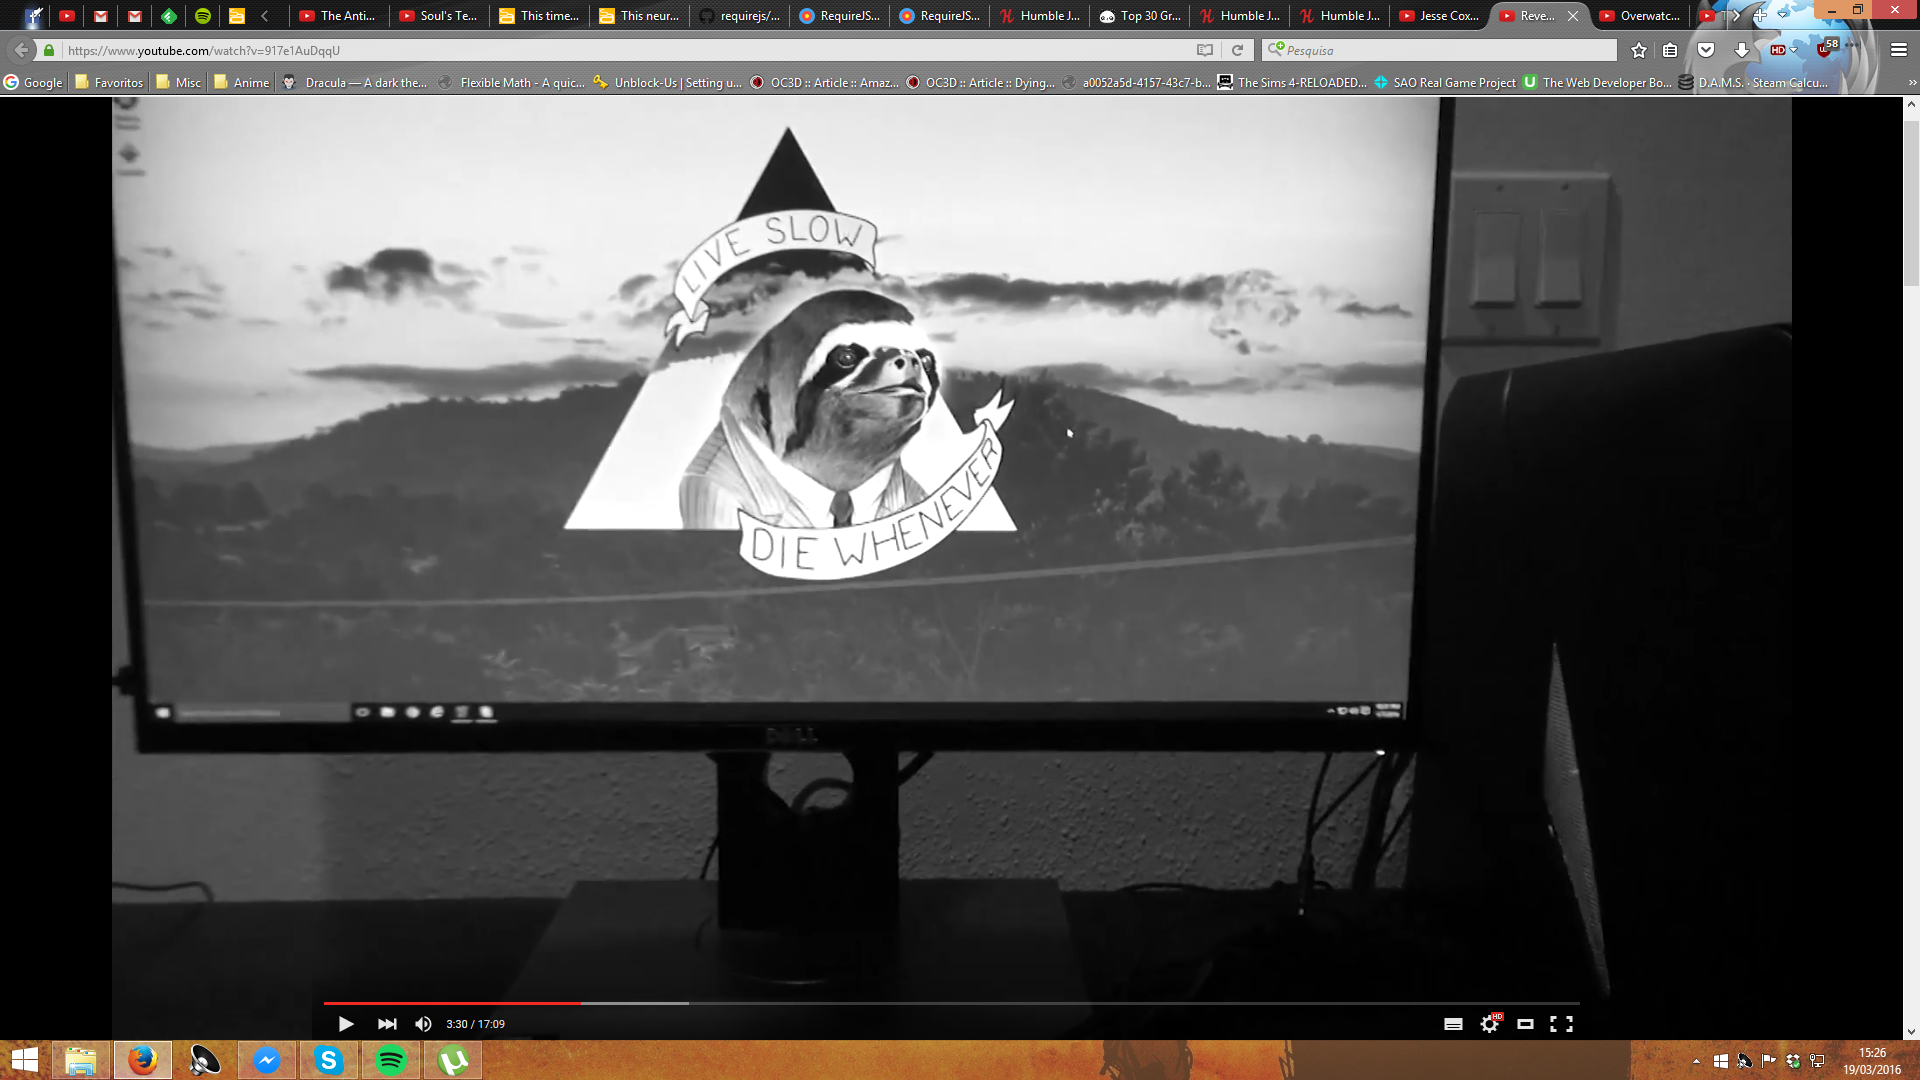Screen dimensions: 1920x1080
Task: Open Unblock-Us Setting bookmark
Action: point(668,83)
